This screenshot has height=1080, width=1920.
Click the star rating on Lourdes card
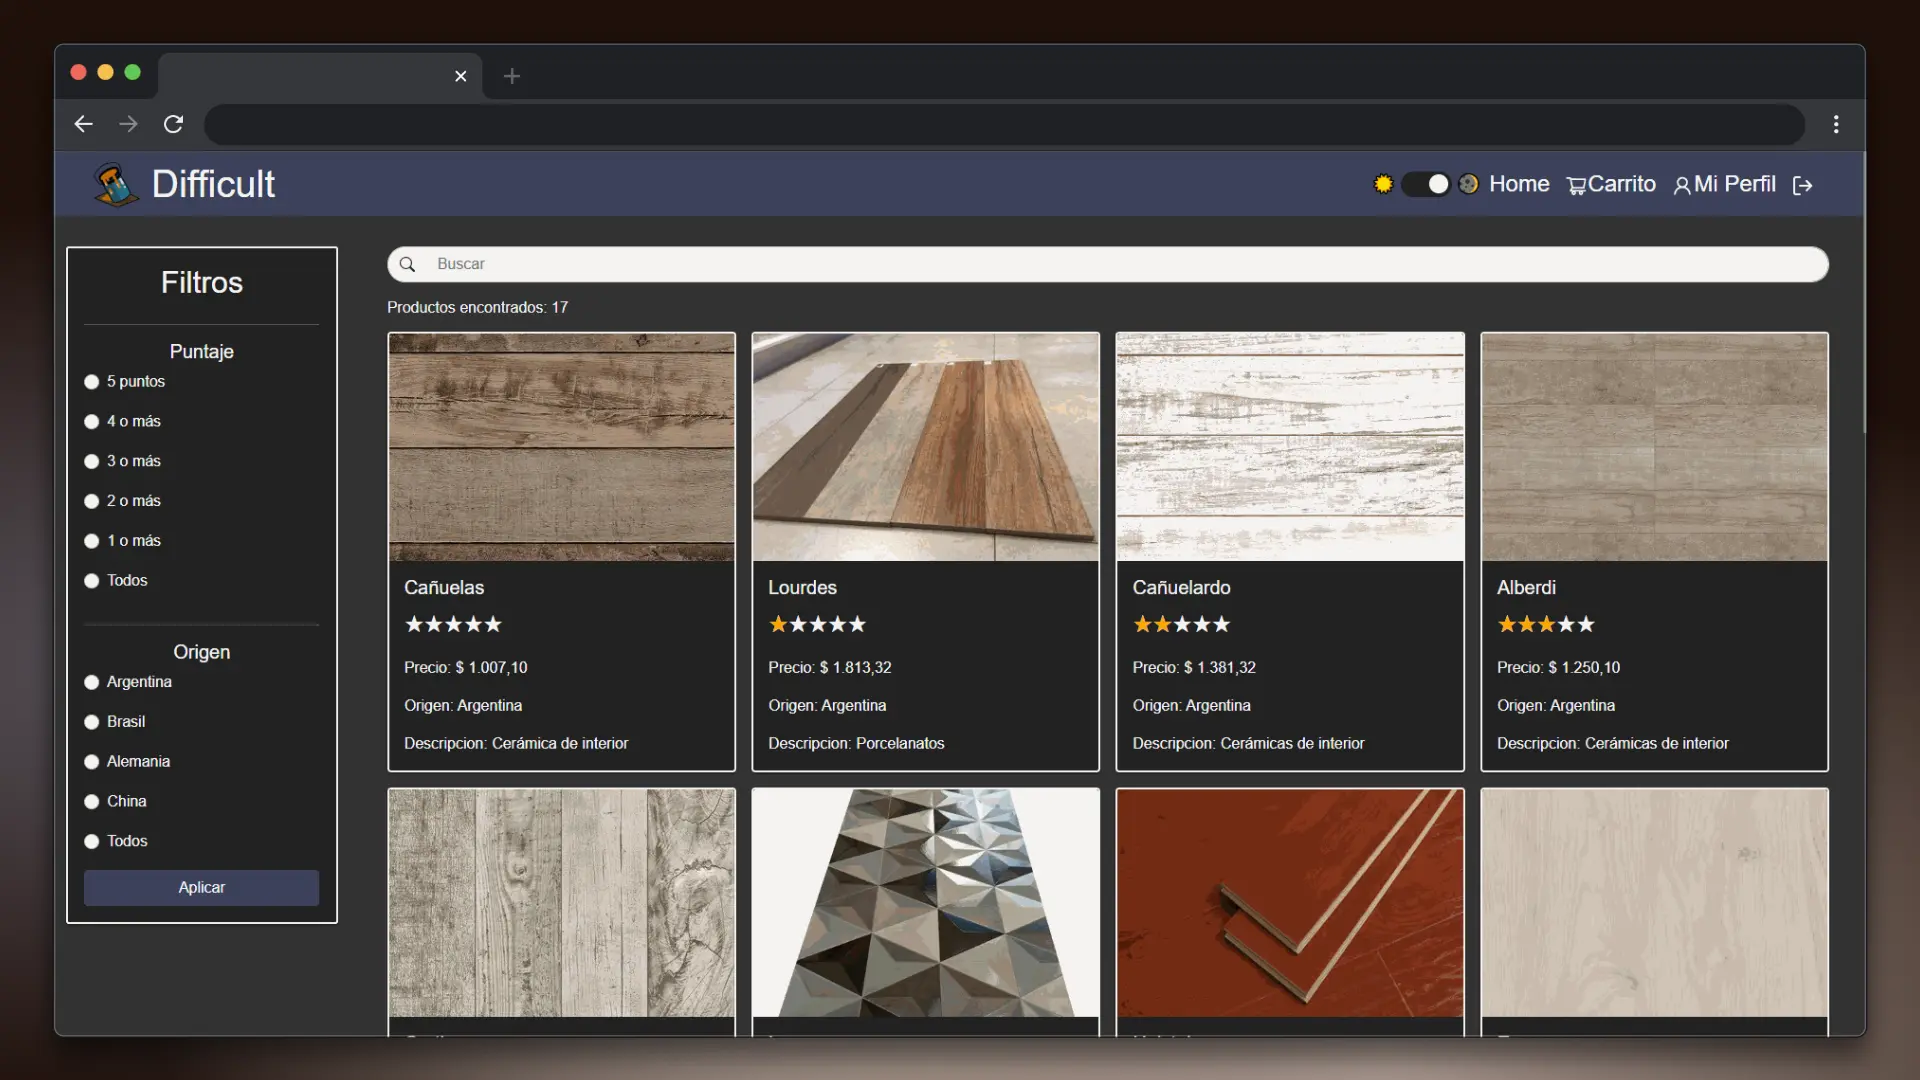(817, 625)
